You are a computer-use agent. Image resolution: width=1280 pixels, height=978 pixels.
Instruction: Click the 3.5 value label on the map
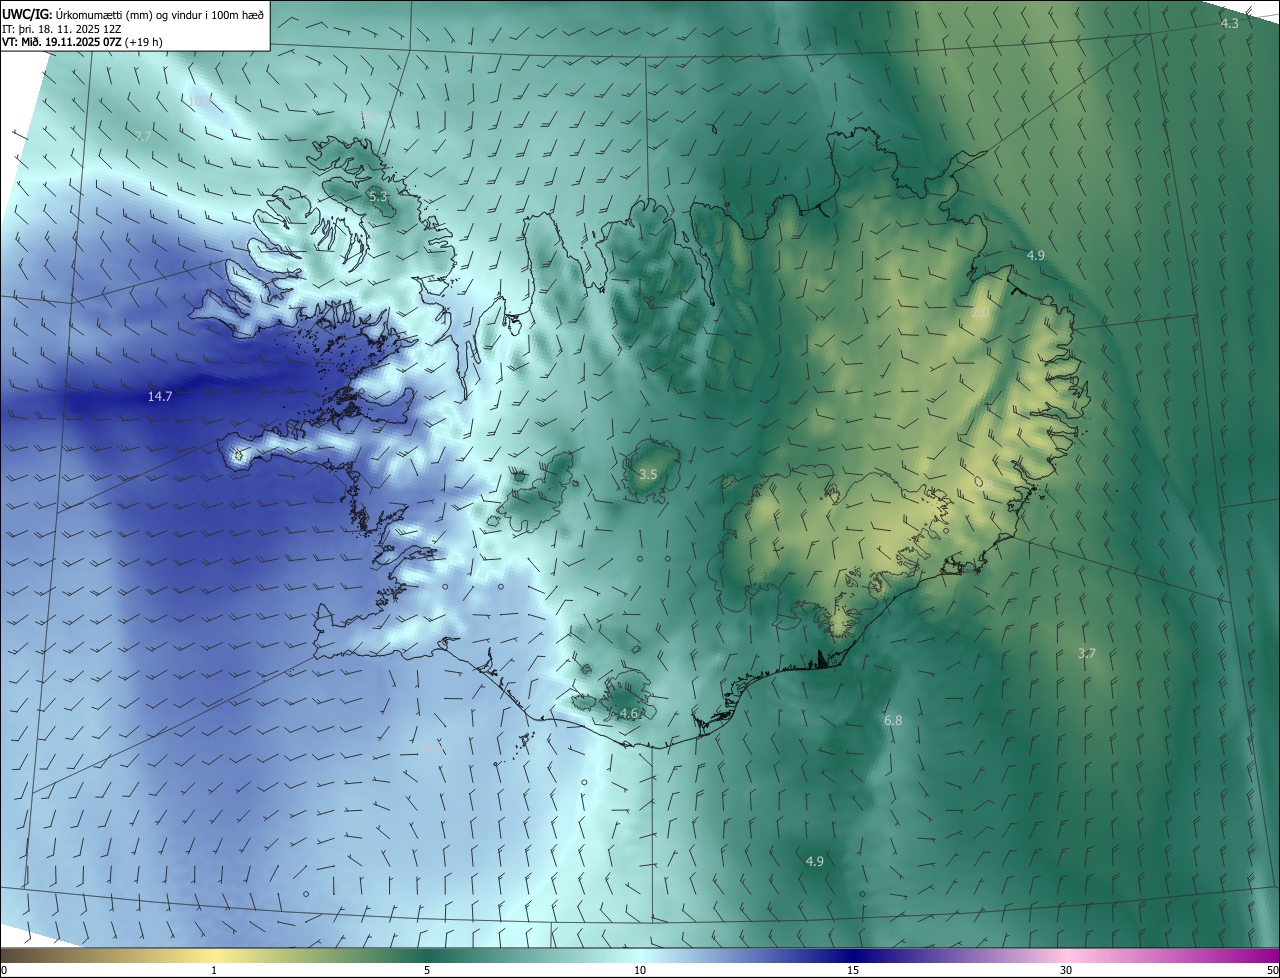coord(648,474)
